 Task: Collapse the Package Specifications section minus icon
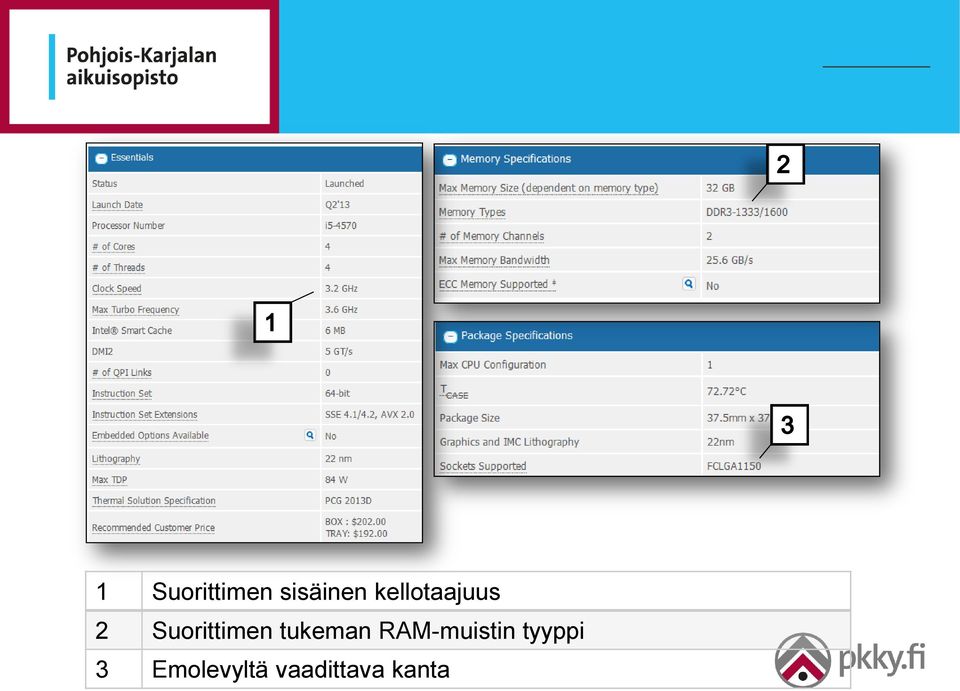[x=451, y=337]
